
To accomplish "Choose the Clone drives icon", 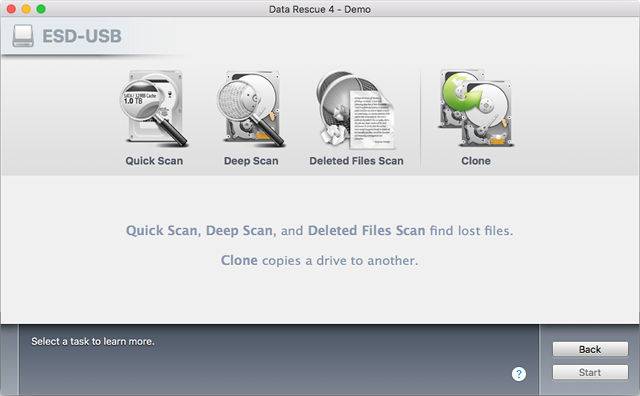I will [x=476, y=108].
